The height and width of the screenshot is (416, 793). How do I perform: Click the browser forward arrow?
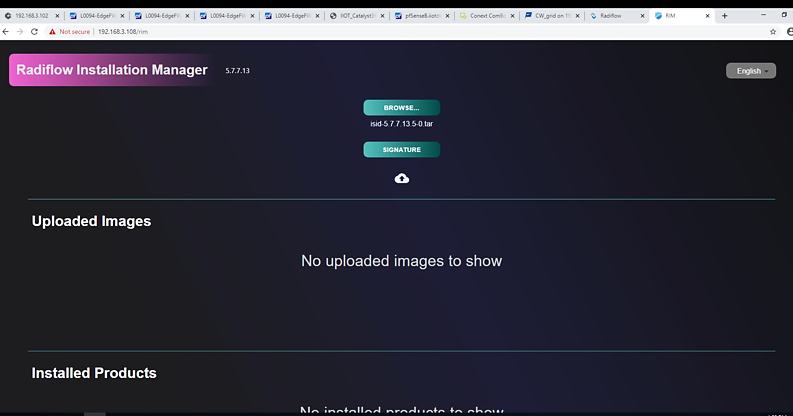(20, 31)
